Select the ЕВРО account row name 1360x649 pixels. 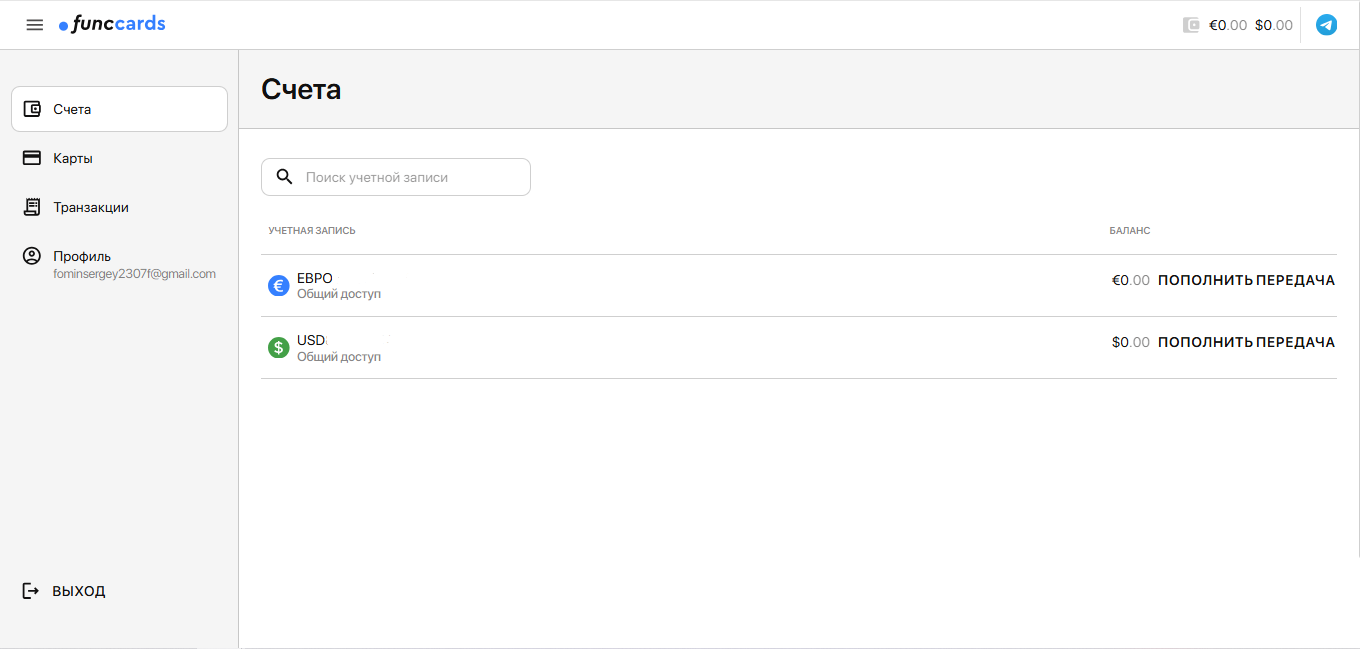pos(315,278)
